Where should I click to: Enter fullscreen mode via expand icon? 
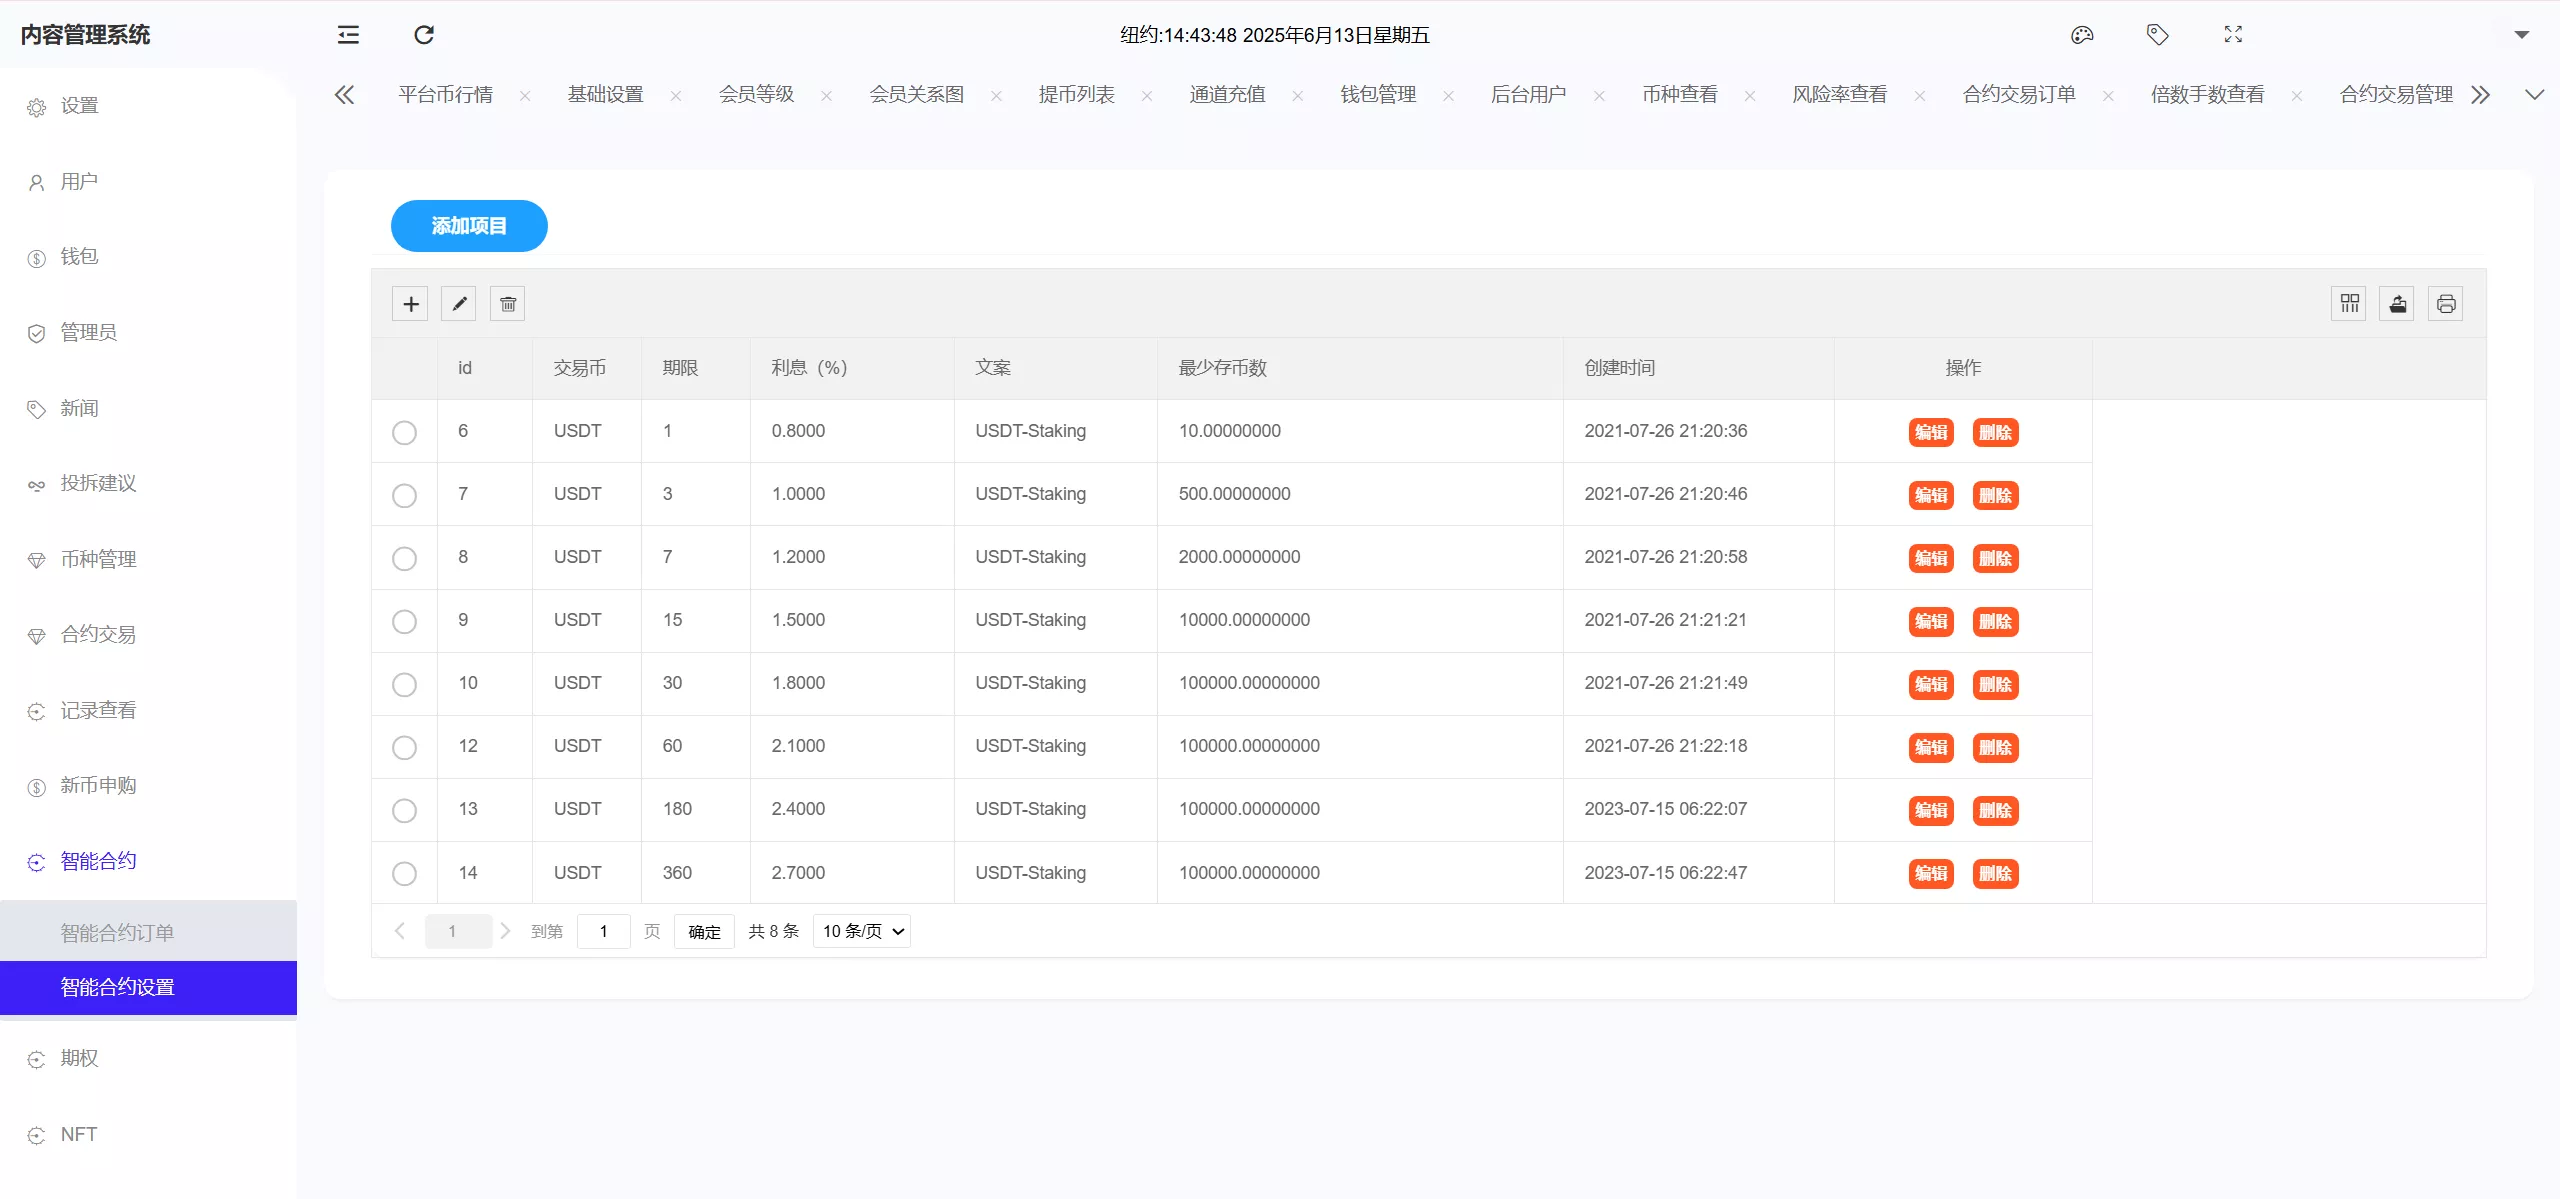click(2233, 34)
